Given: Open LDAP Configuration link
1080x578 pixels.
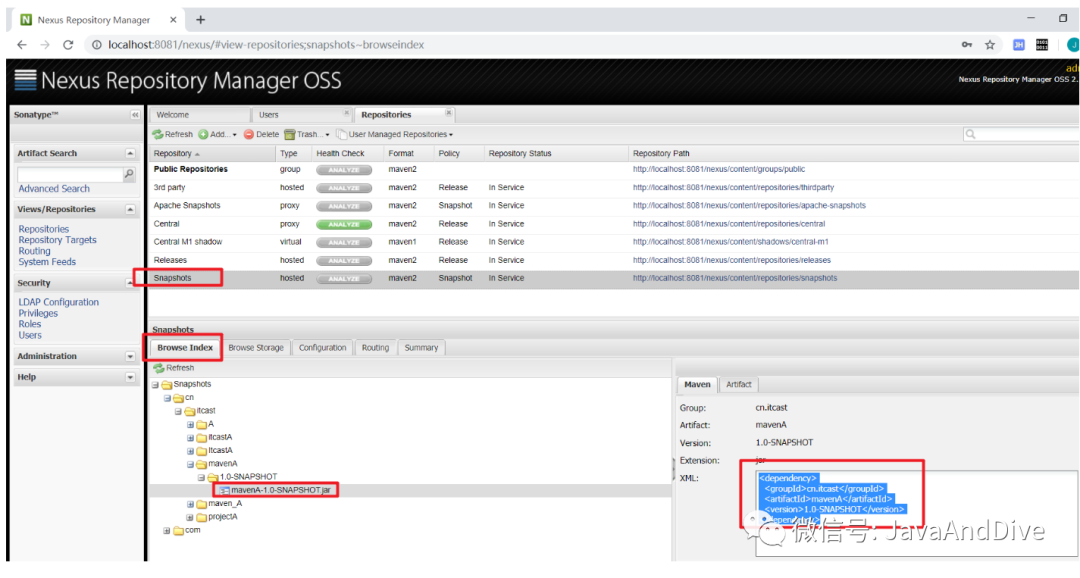Looking at the screenshot, I should pyautogui.click(x=59, y=302).
